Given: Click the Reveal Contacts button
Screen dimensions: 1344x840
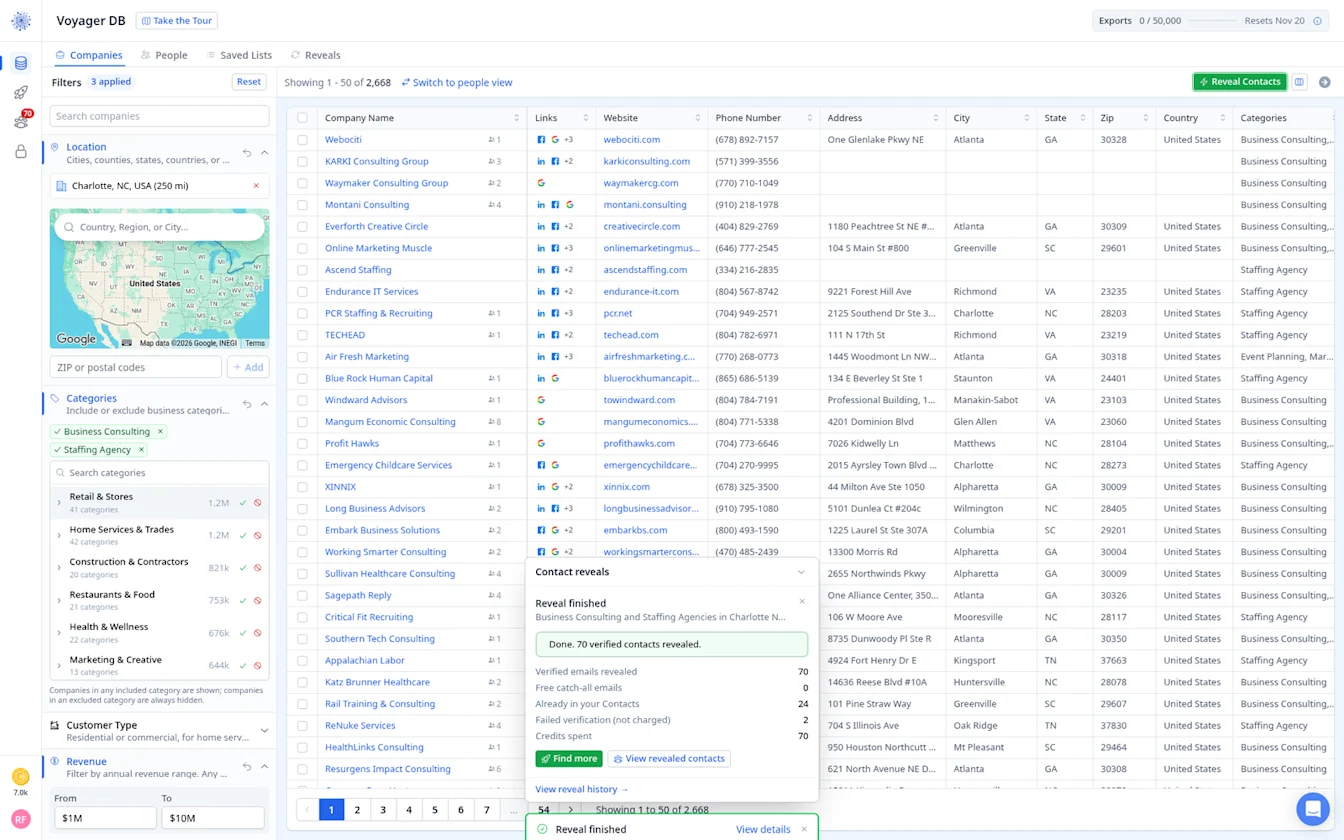Looking at the screenshot, I should (x=1240, y=82).
